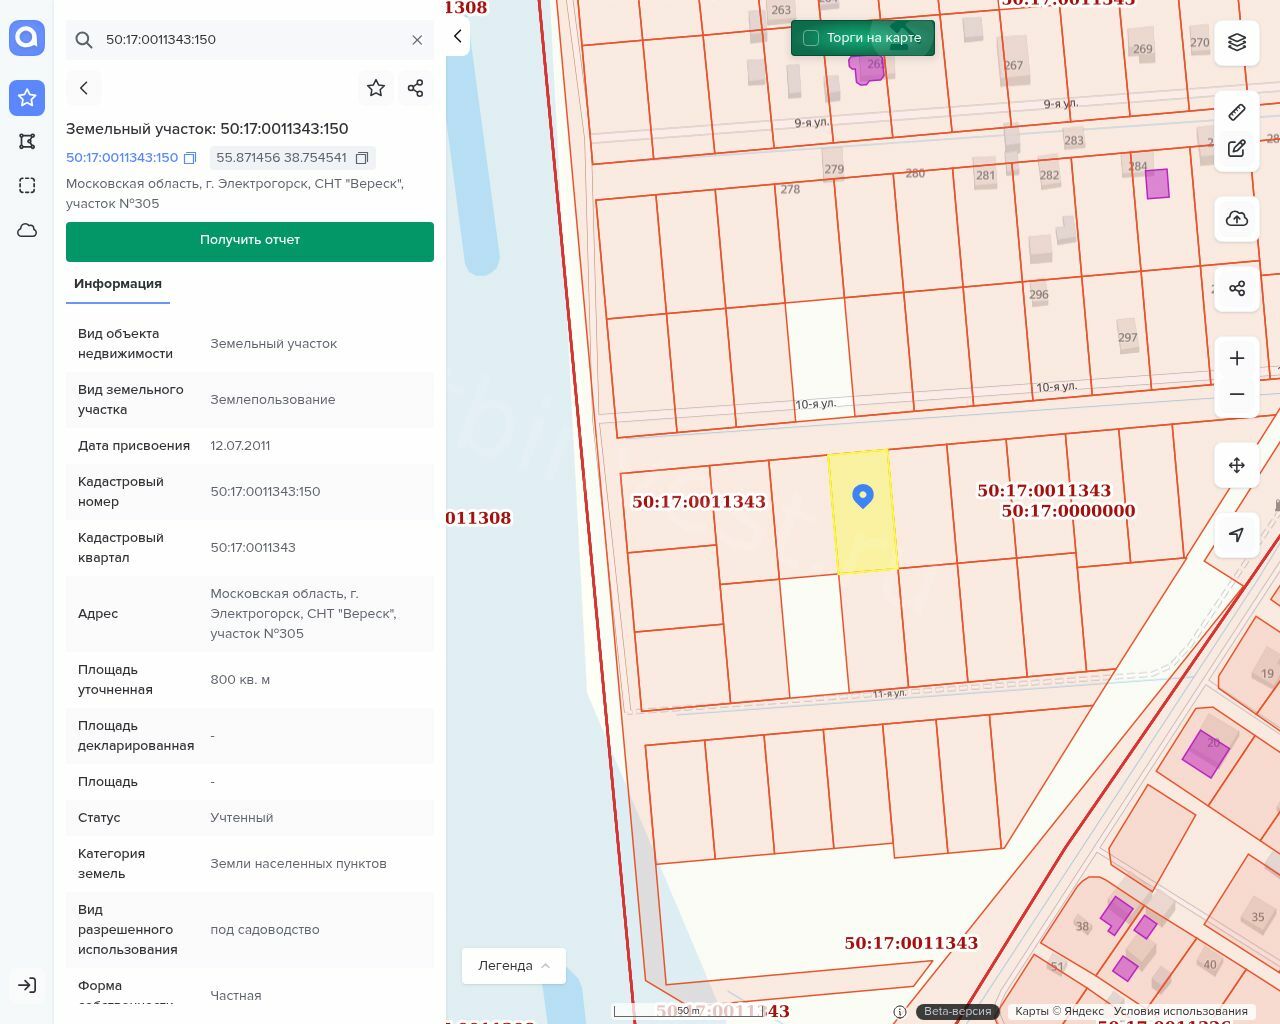Click the cadastral number search field
This screenshot has height=1024, width=1280.
(x=250, y=40)
